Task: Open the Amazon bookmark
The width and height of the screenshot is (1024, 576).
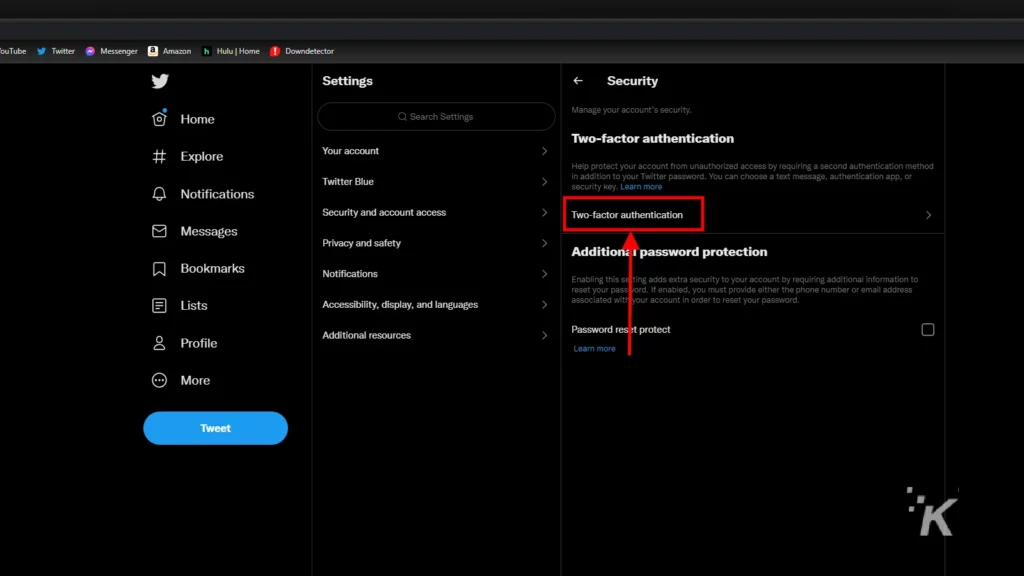Action: point(170,51)
